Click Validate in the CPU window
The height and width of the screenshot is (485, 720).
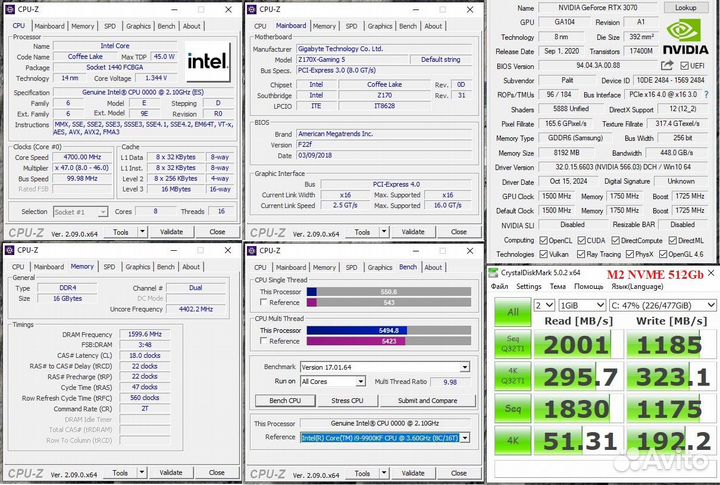coord(171,232)
